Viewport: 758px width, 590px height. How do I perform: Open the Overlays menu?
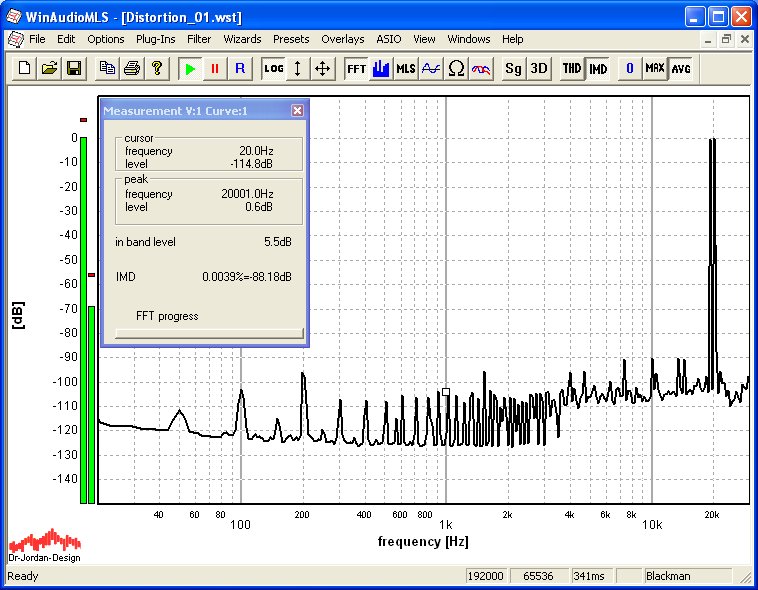pos(343,39)
